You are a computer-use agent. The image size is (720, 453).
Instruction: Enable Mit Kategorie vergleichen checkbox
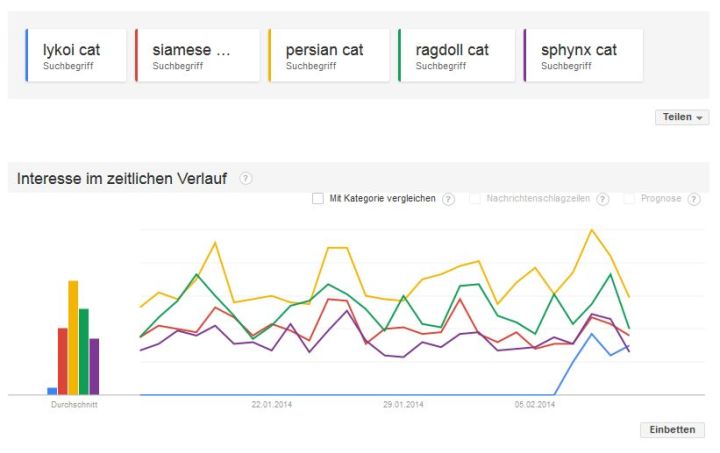click(x=318, y=199)
